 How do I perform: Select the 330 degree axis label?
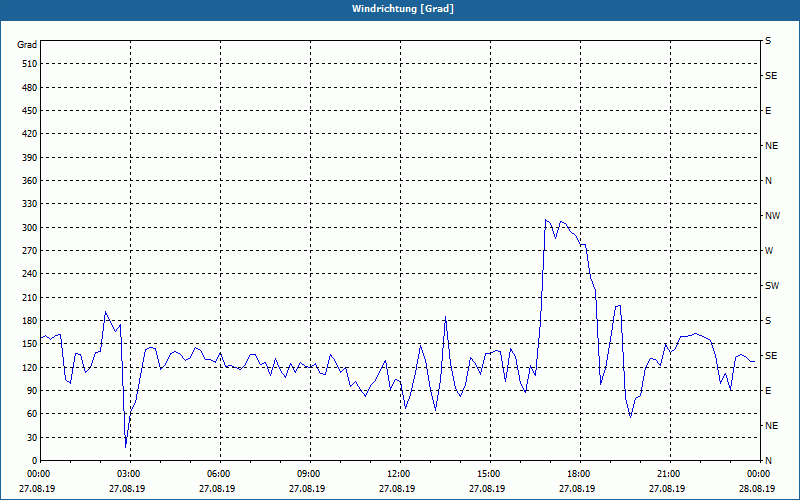[x=30, y=204]
